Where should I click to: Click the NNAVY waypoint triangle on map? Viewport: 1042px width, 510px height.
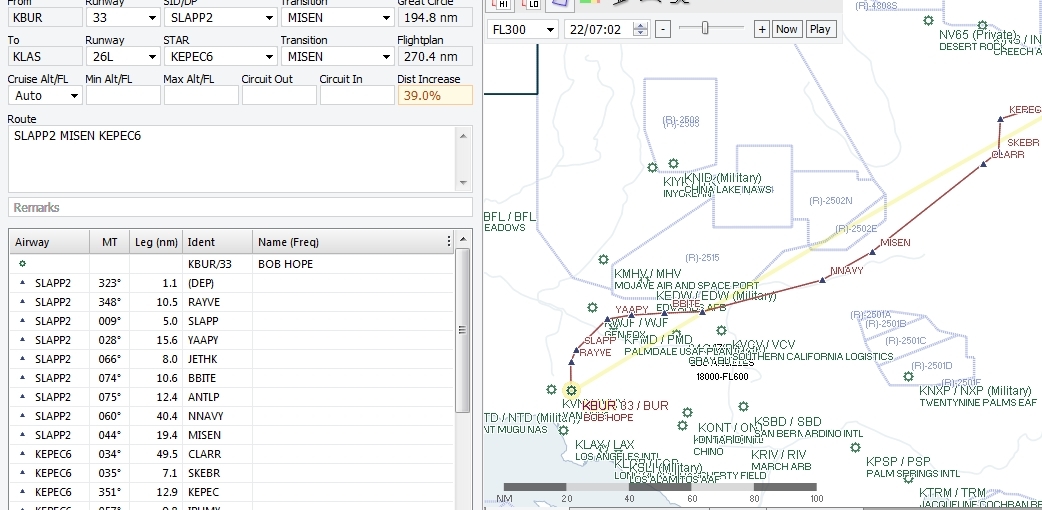point(823,280)
